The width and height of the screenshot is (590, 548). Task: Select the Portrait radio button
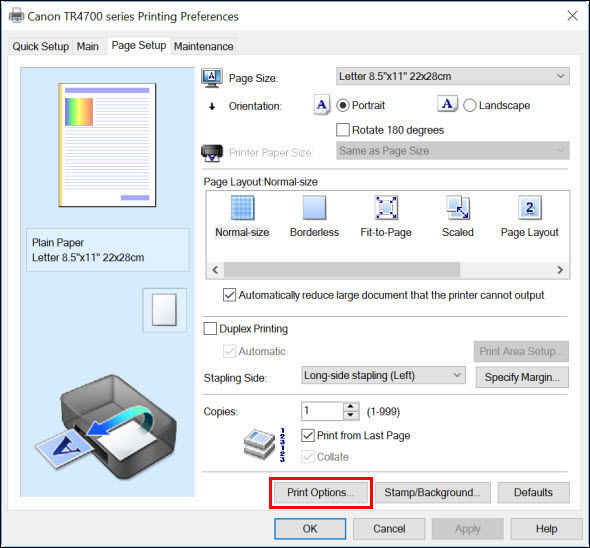(x=342, y=105)
